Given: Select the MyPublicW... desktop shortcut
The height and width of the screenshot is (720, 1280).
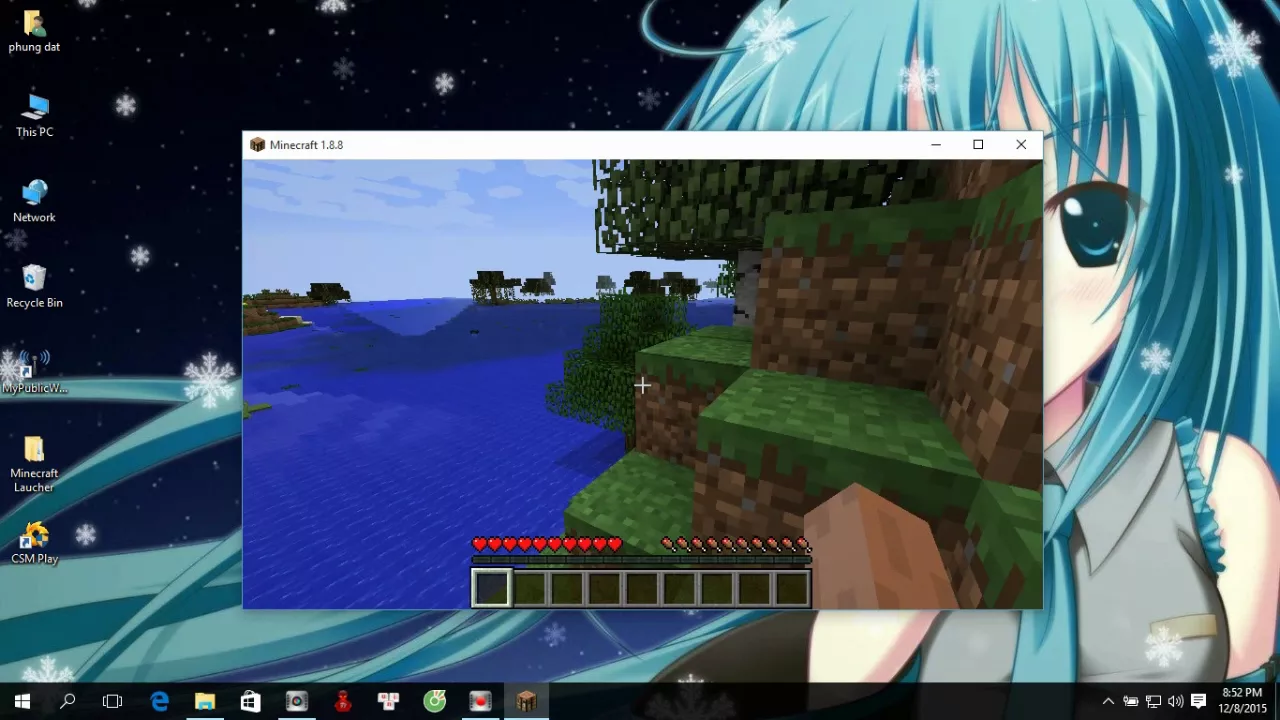Looking at the screenshot, I should coord(34,371).
